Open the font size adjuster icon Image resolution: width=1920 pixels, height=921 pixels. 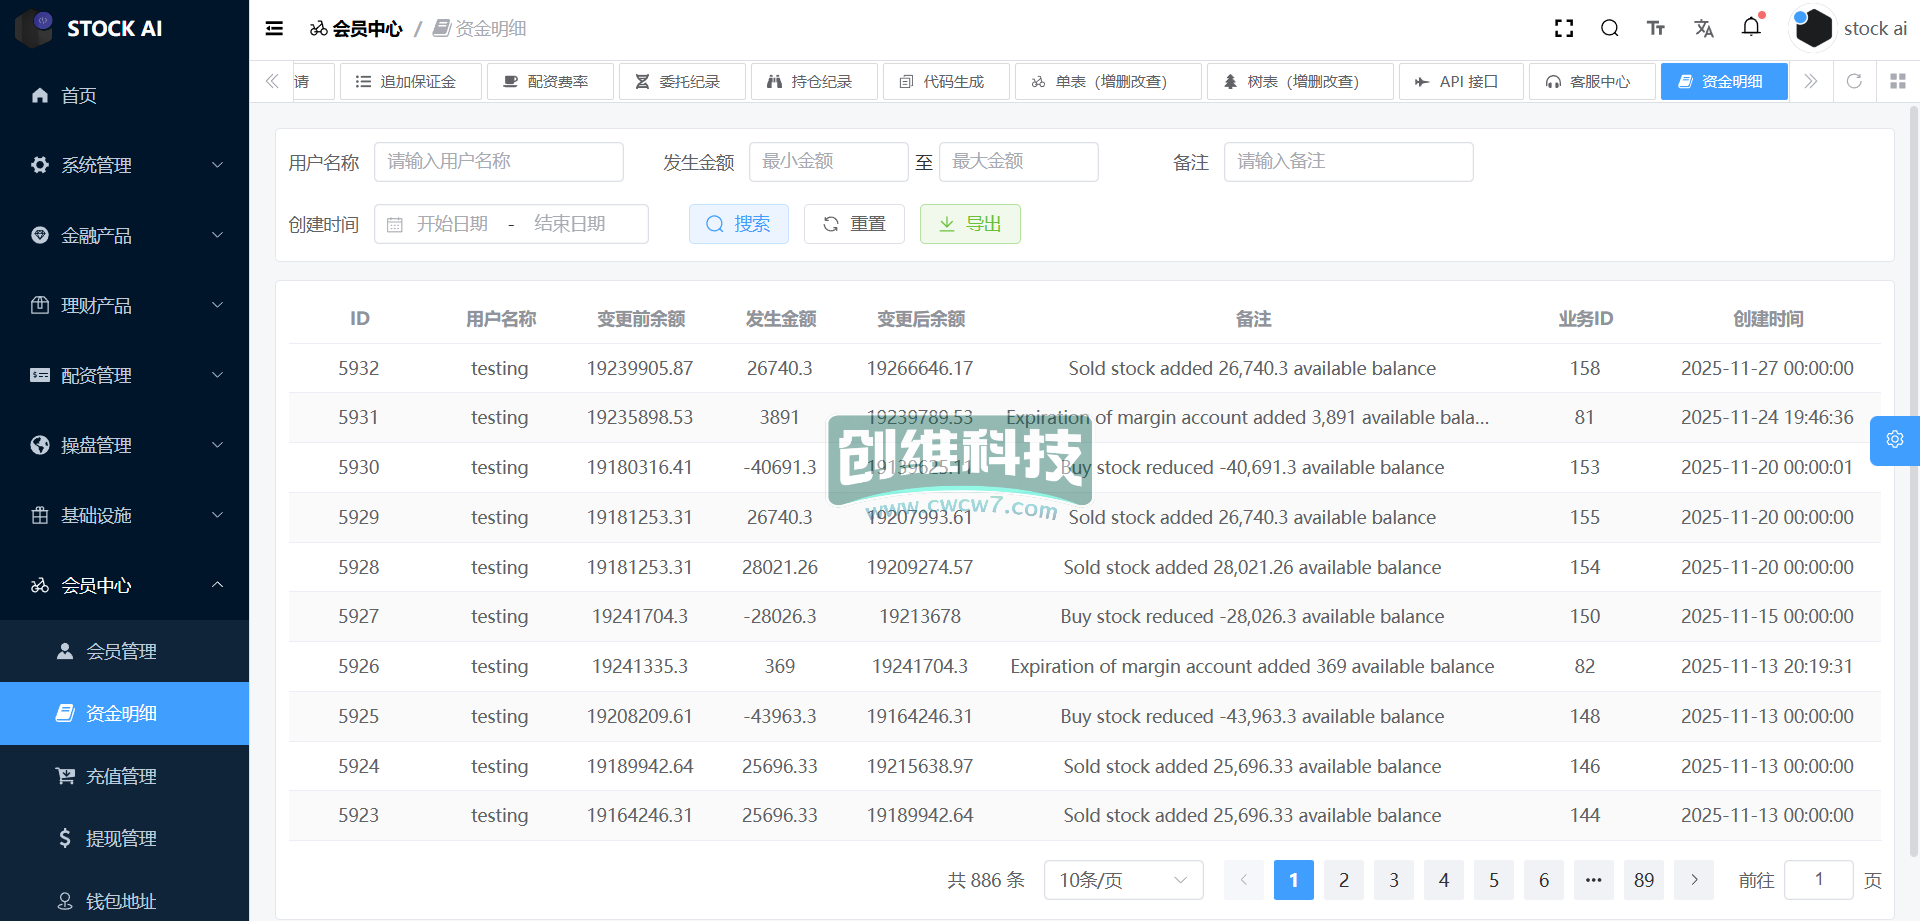pos(1656,29)
